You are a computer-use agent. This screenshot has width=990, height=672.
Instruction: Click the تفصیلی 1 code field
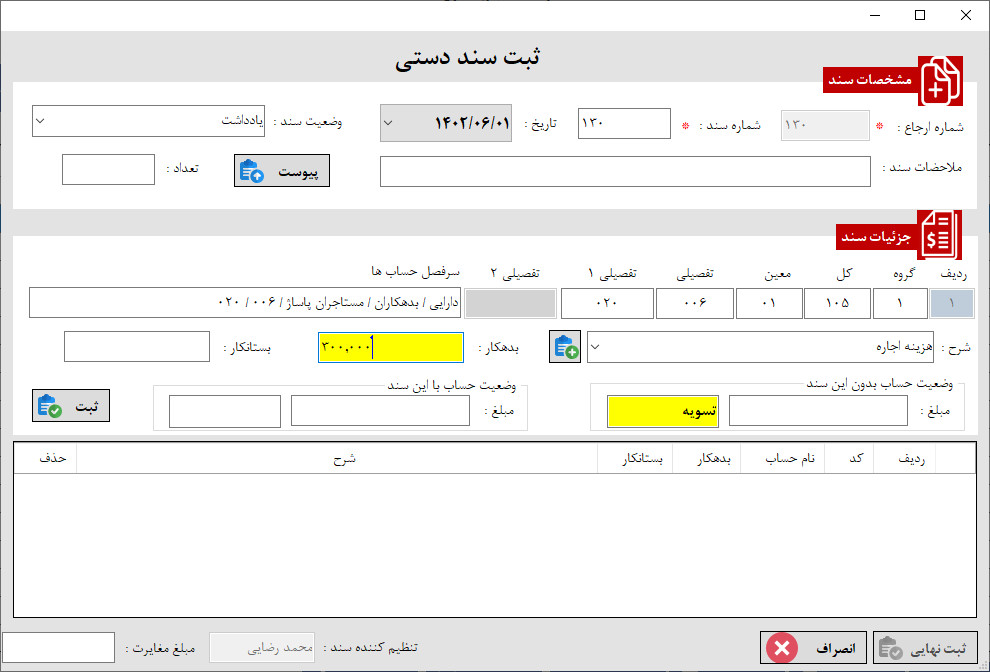point(605,302)
